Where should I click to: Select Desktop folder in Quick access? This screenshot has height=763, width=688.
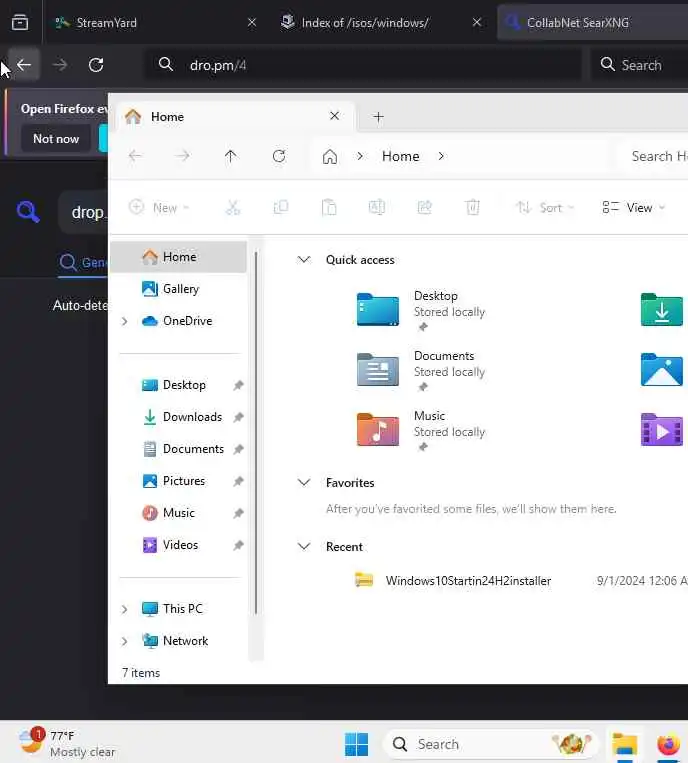pos(421,310)
